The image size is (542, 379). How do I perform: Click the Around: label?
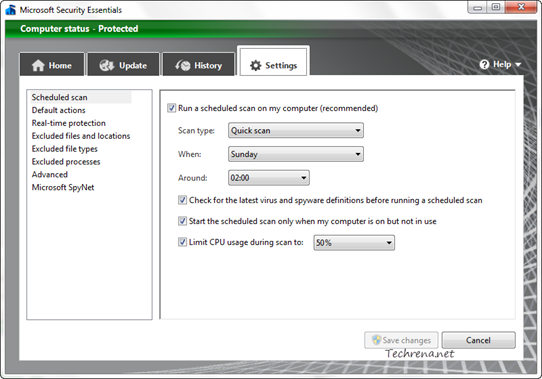coord(193,178)
